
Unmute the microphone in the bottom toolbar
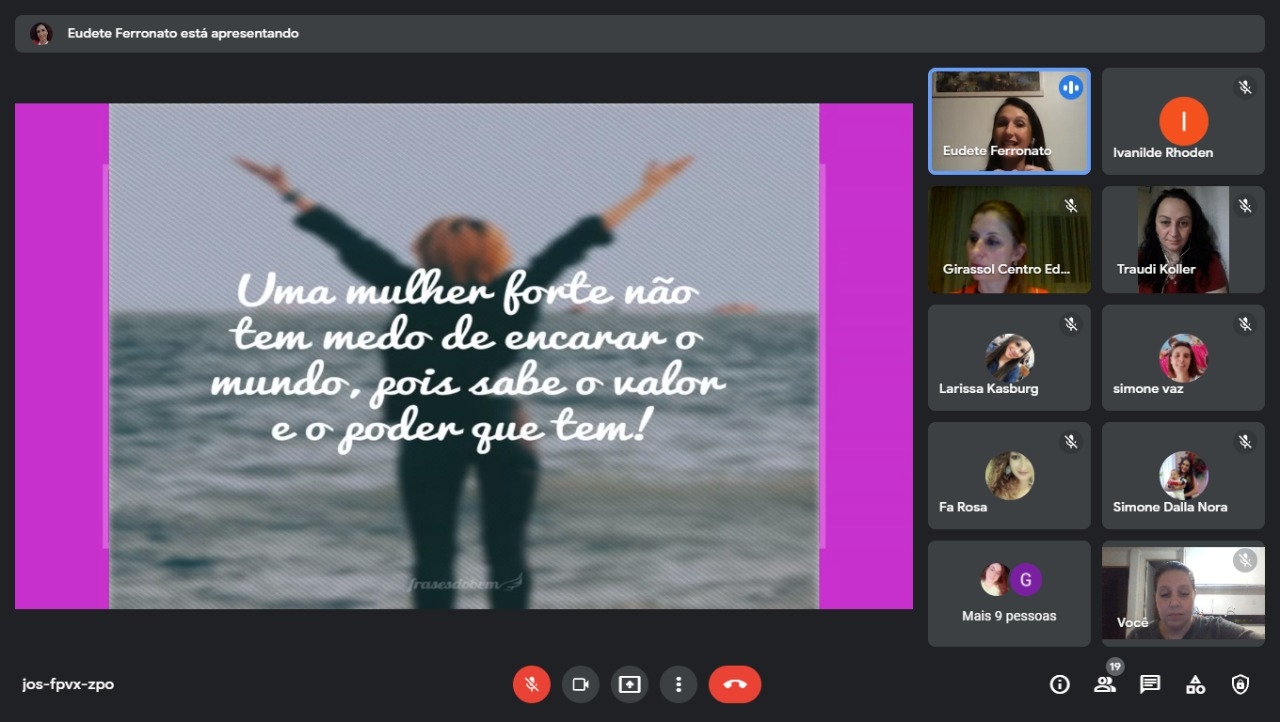531,685
